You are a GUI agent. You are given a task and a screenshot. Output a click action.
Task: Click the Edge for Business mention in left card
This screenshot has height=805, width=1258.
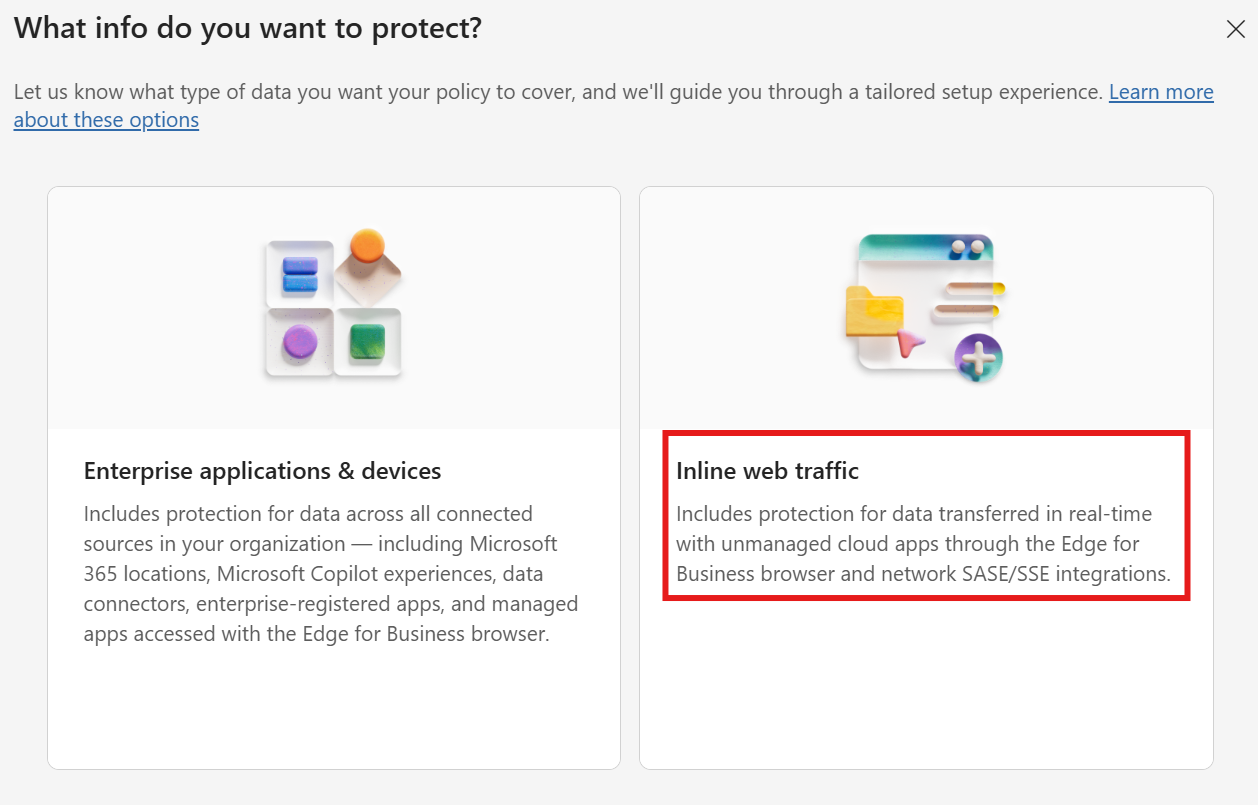pyautogui.click(x=418, y=633)
